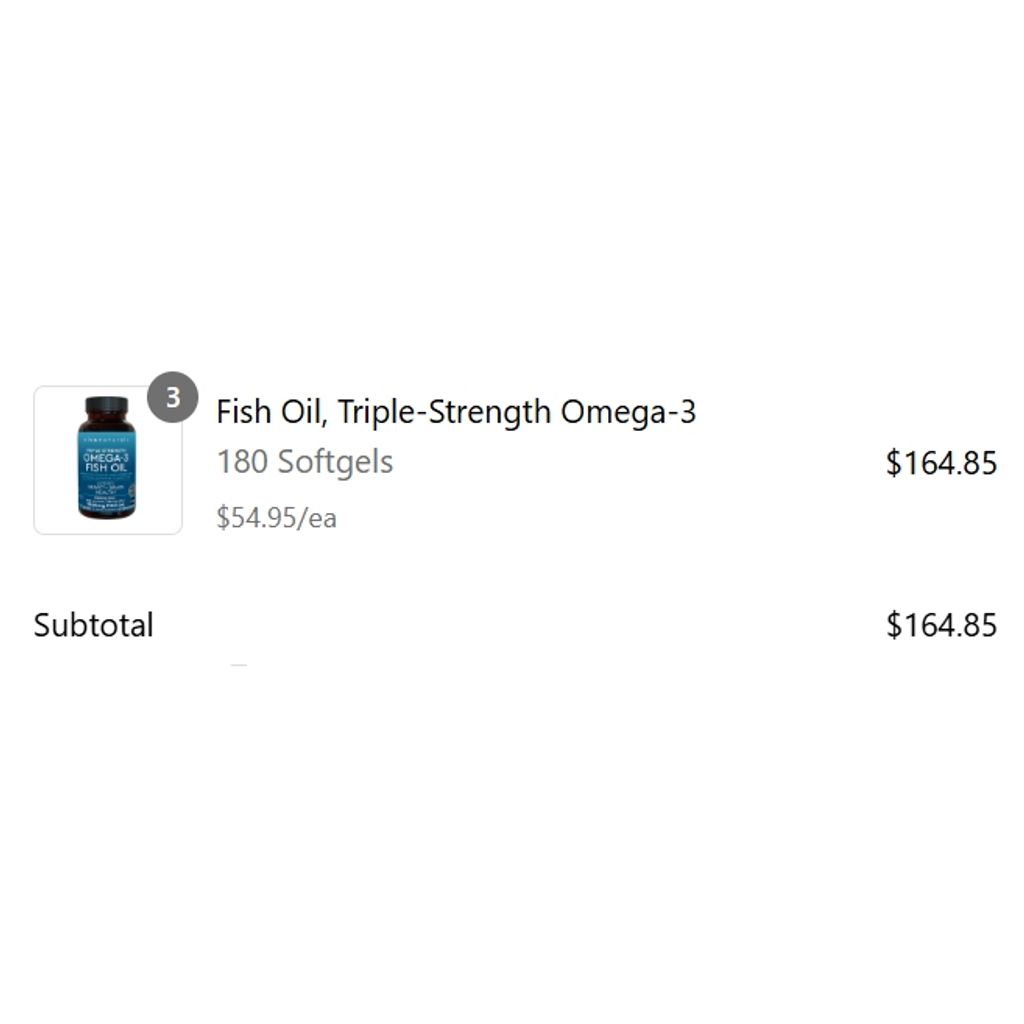The height and width of the screenshot is (1024, 1024).
Task: Click the word Softgels below the title
Action: point(335,462)
